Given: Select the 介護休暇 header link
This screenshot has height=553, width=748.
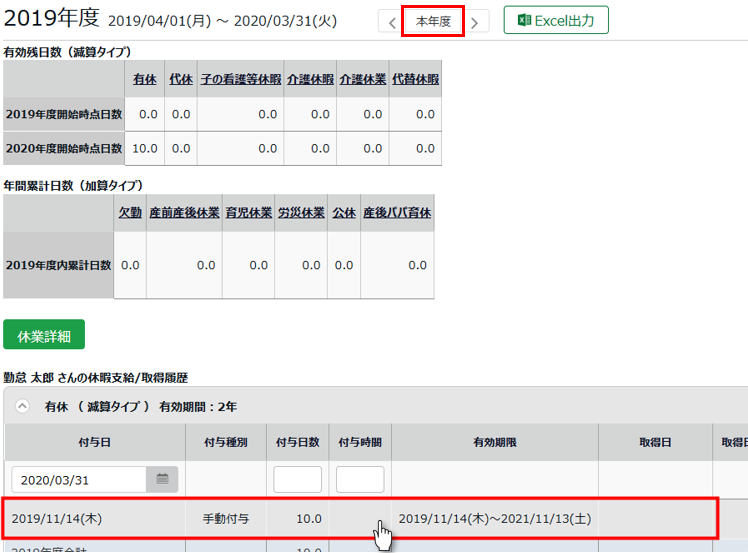Looking at the screenshot, I should [309, 79].
